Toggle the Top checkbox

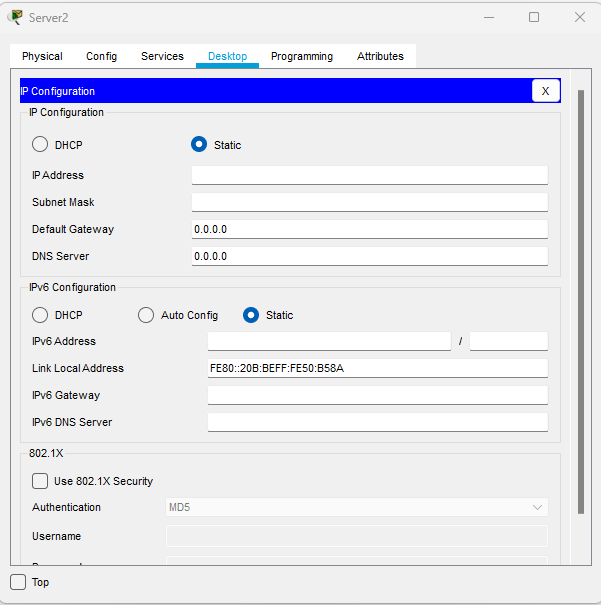[x=18, y=582]
